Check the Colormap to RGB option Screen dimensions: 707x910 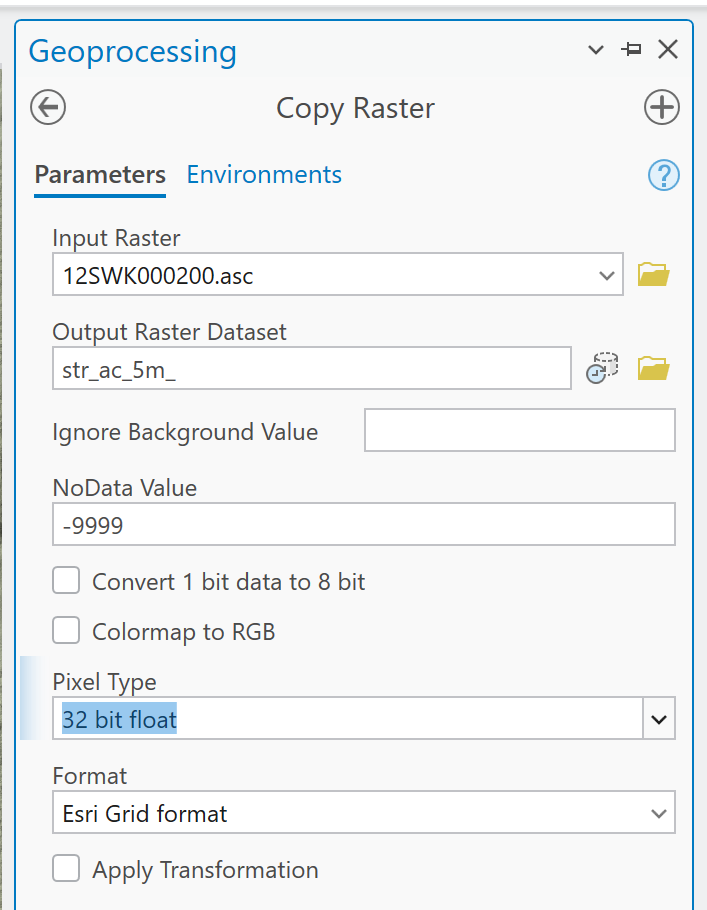66,630
